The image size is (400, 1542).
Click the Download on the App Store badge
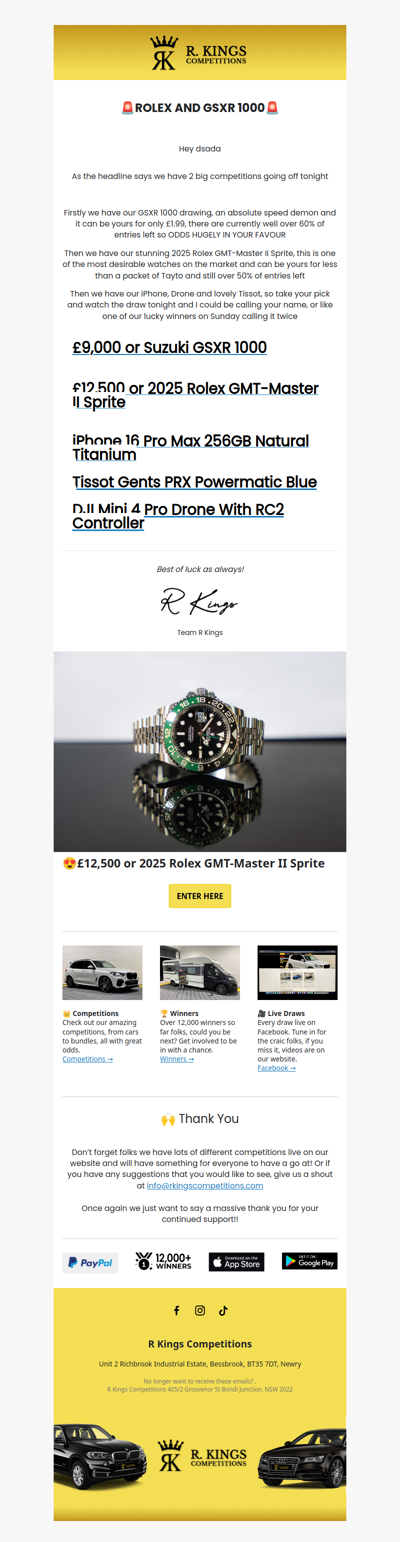236,1262
